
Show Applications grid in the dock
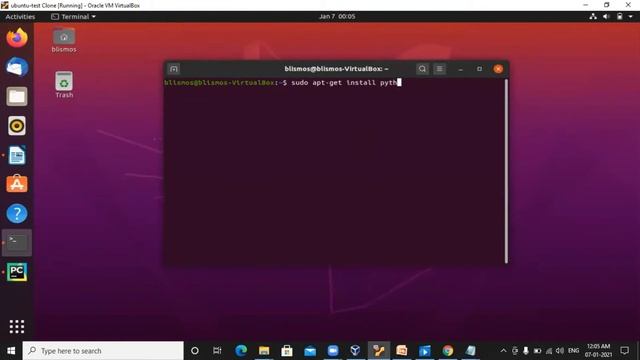[17, 327]
